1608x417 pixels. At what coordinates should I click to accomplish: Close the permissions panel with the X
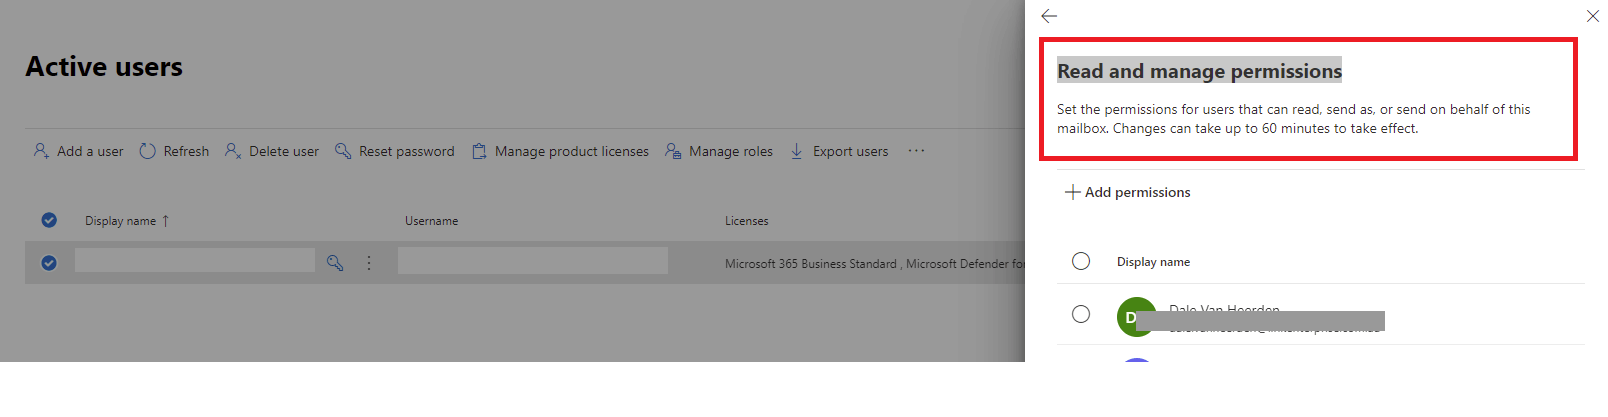(x=1593, y=16)
